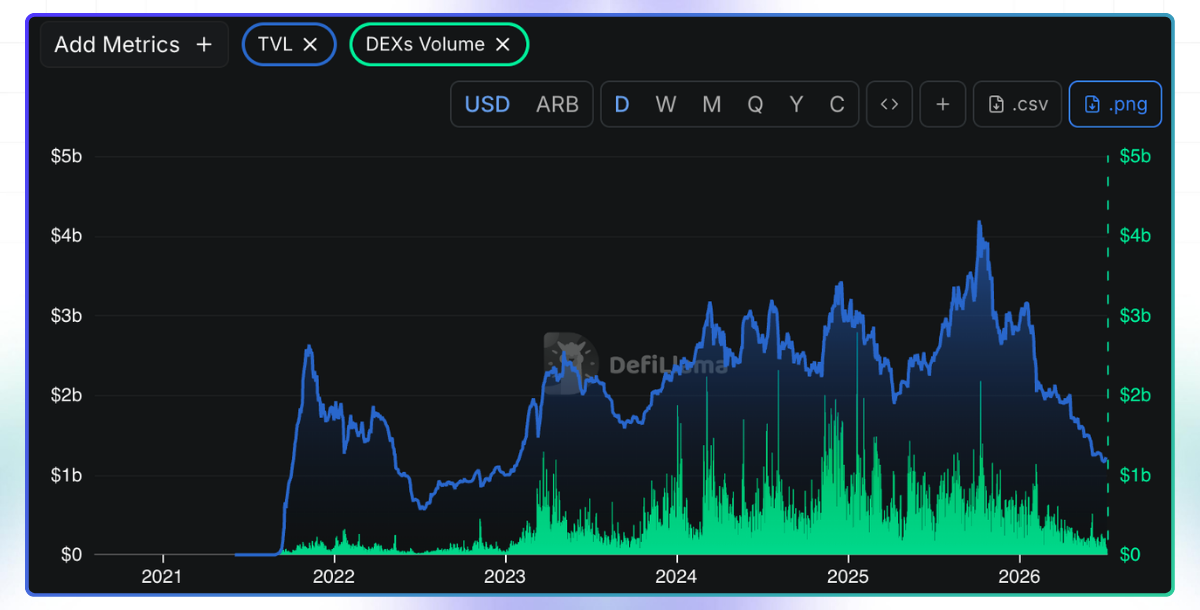Export the chart as .png
Viewport: 1200px width, 610px height.
(x=1116, y=104)
